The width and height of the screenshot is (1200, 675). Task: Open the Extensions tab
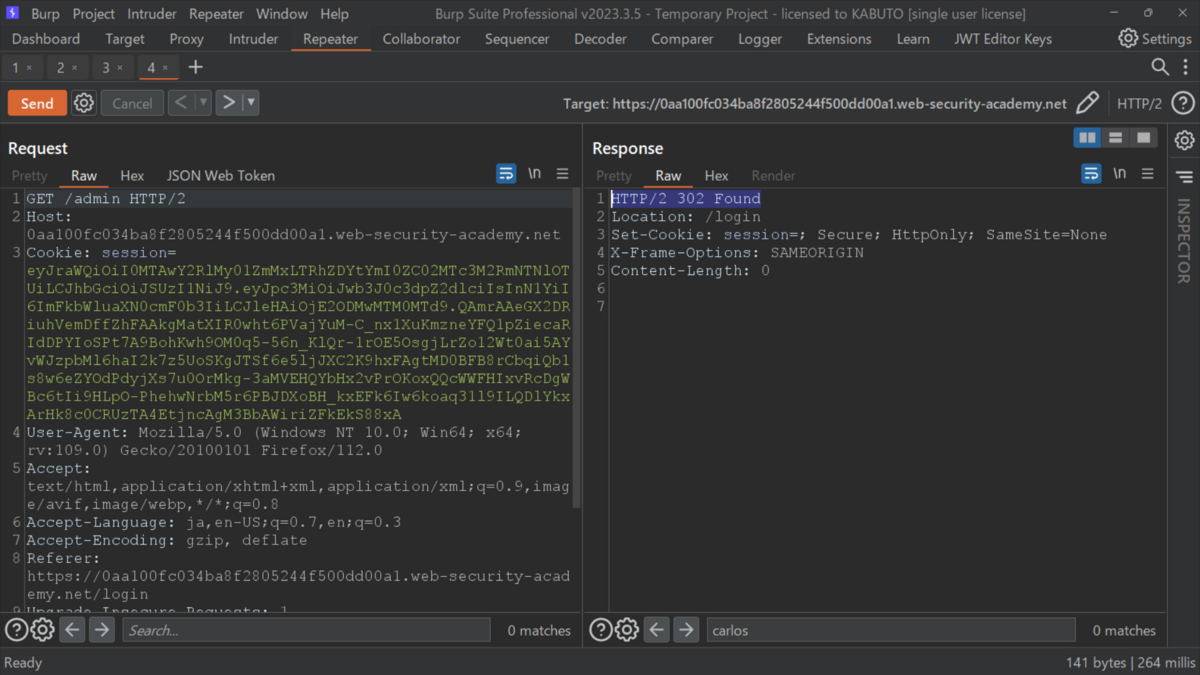tap(839, 39)
